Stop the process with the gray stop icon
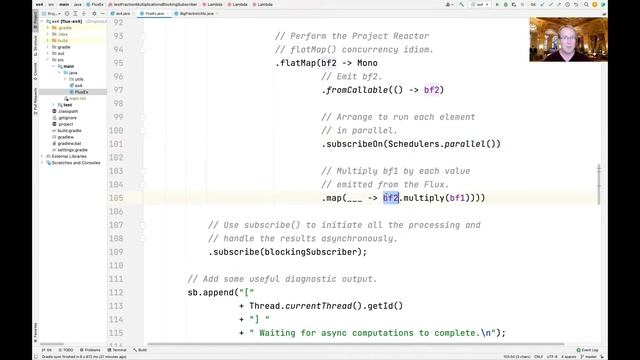This screenshot has width=640, height=360. point(522,4)
